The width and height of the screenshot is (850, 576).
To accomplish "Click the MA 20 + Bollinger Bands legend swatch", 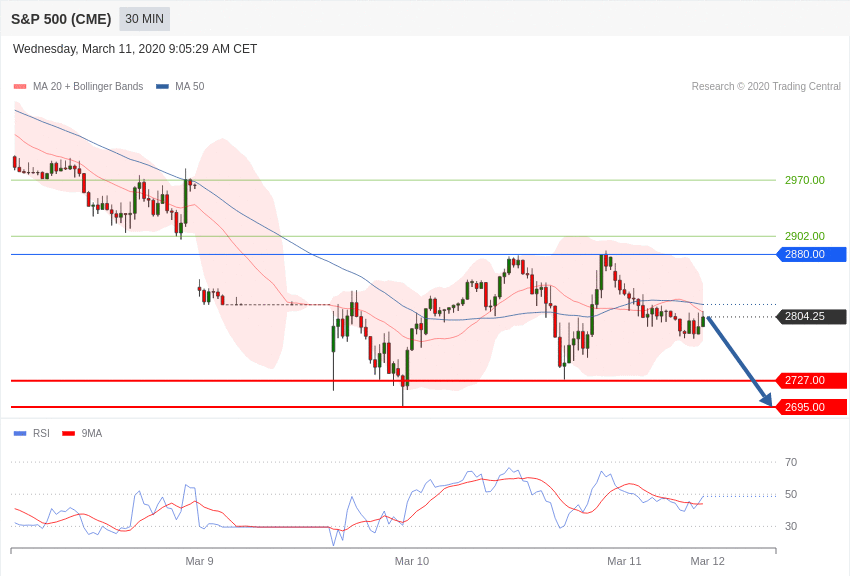I will coord(20,86).
